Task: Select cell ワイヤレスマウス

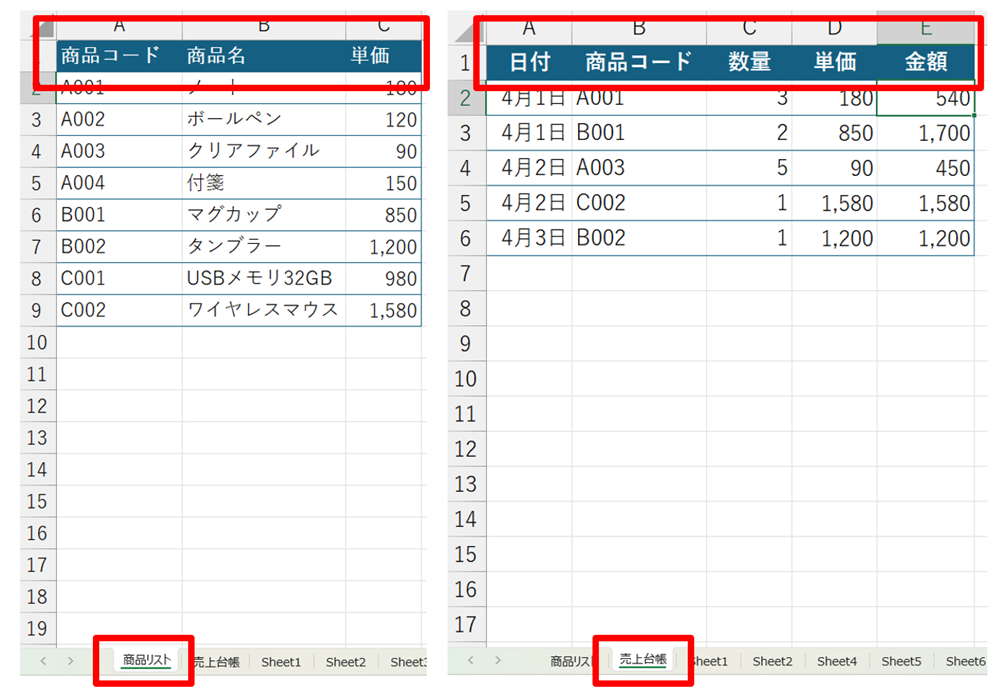Action: pyautogui.click(x=264, y=311)
